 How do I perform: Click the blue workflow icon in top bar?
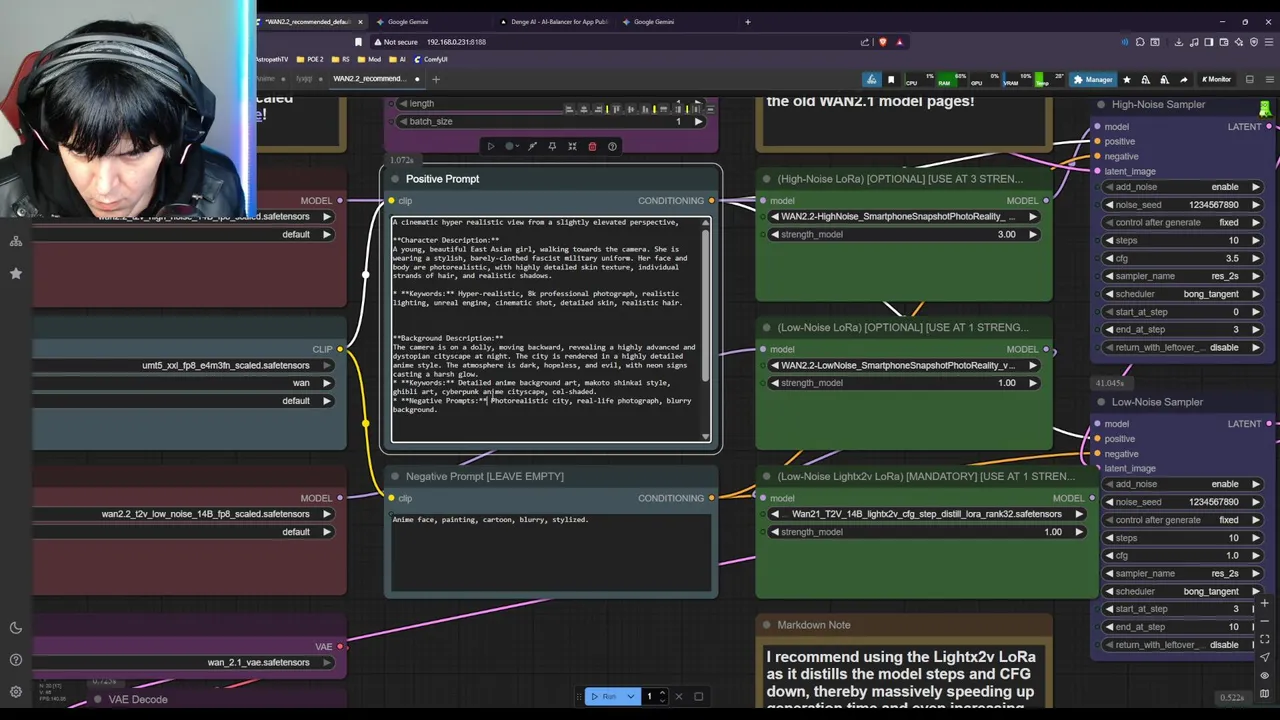(872, 79)
